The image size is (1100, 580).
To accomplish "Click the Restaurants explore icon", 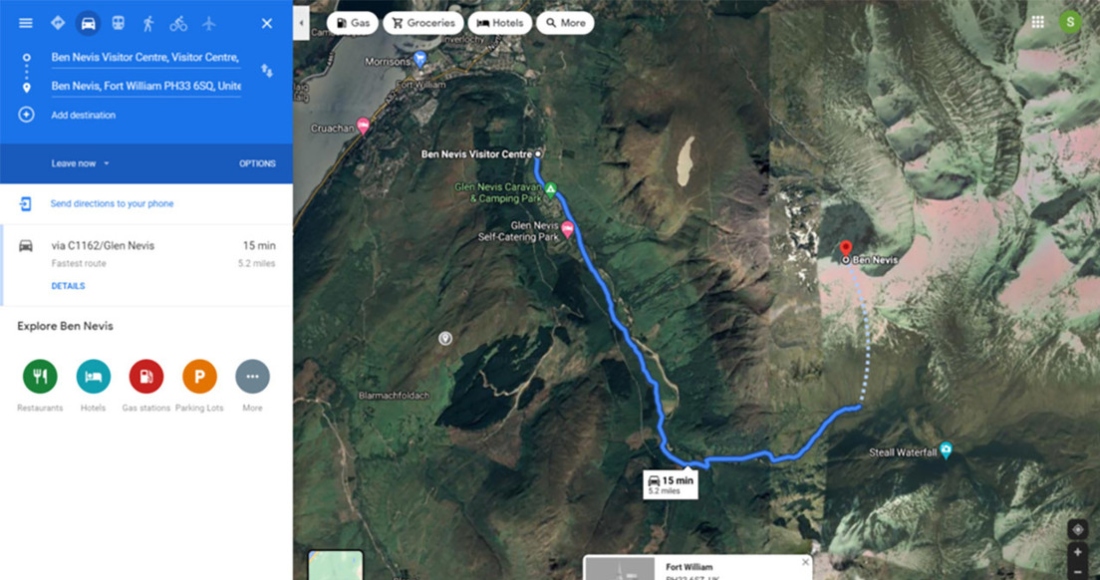I will (x=40, y=377).
